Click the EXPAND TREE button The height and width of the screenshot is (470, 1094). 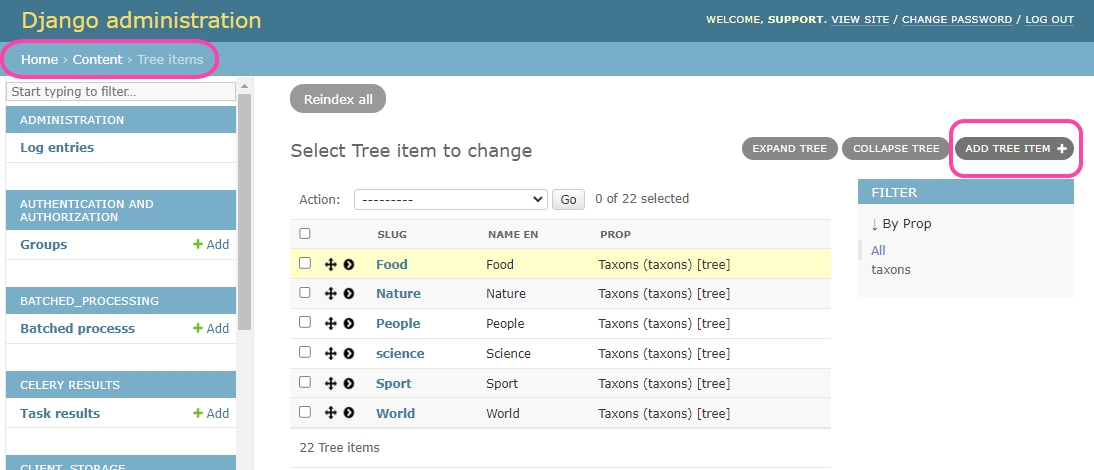click(x=790, y=149)
